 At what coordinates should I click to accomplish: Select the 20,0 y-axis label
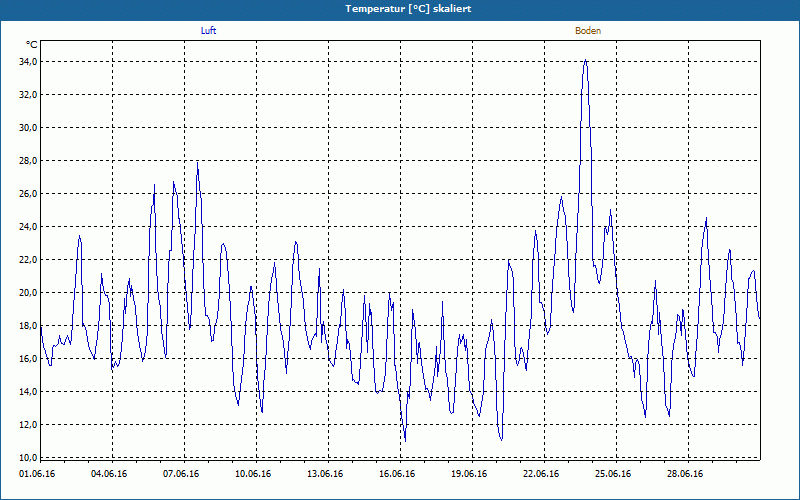click(x=28, y=293)
